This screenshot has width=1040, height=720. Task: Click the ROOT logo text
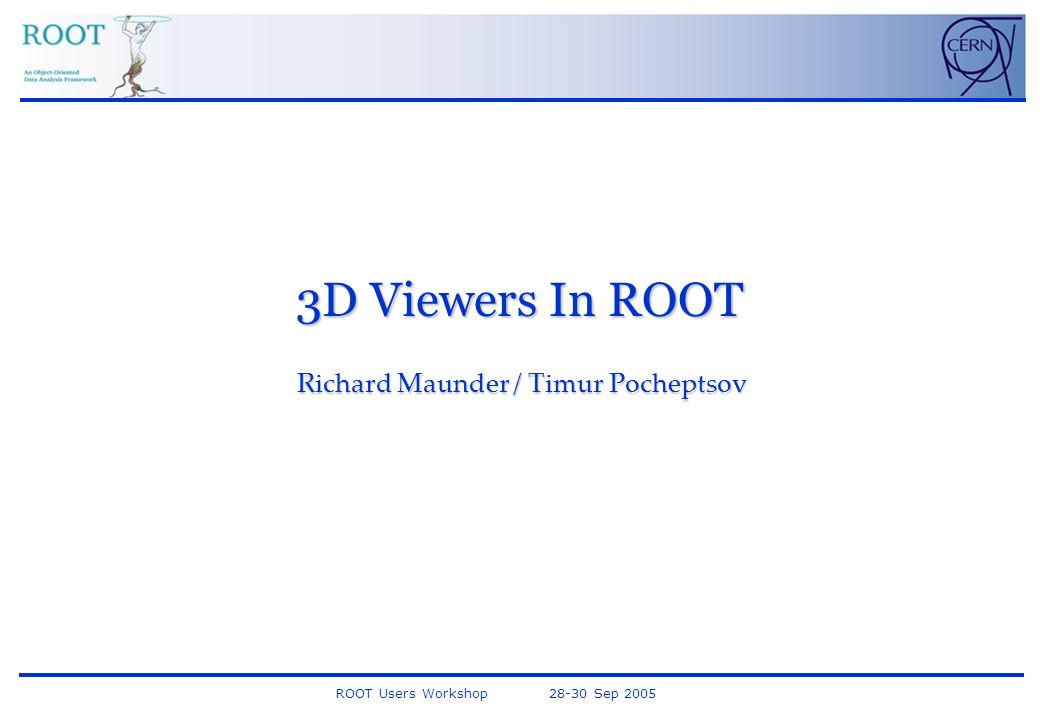[x=64, y=34]
